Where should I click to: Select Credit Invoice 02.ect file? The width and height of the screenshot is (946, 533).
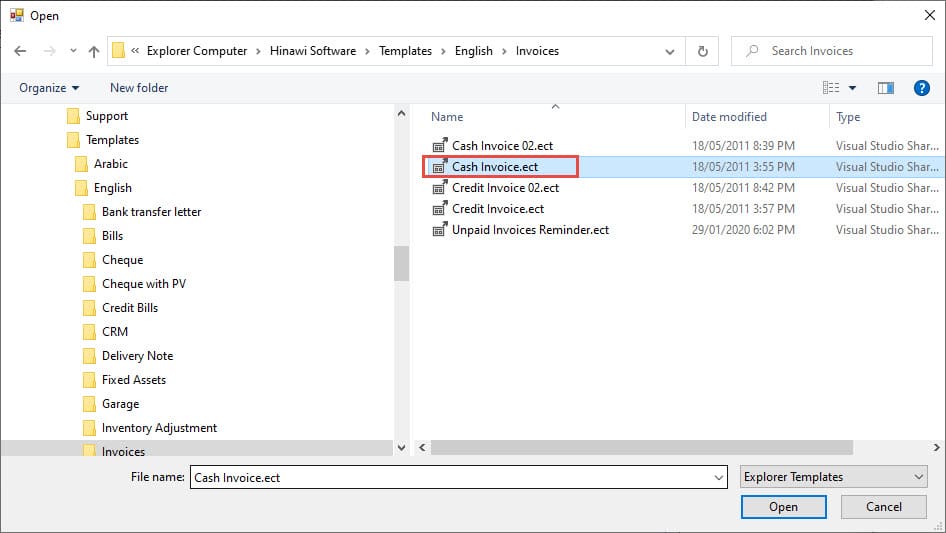pos(506,188)
